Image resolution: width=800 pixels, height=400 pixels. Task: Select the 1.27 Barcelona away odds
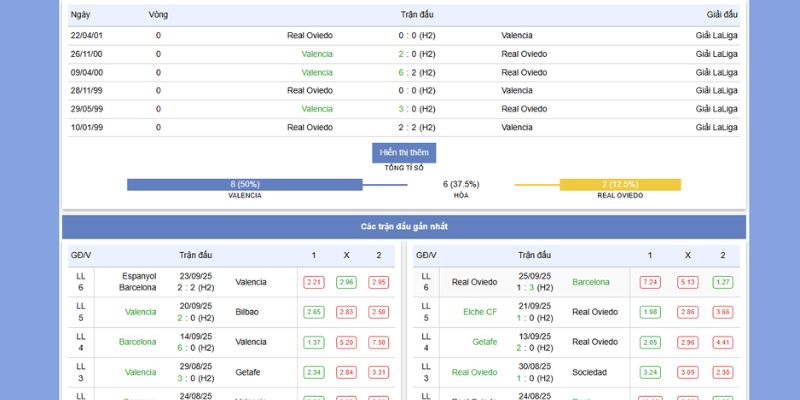723,283
